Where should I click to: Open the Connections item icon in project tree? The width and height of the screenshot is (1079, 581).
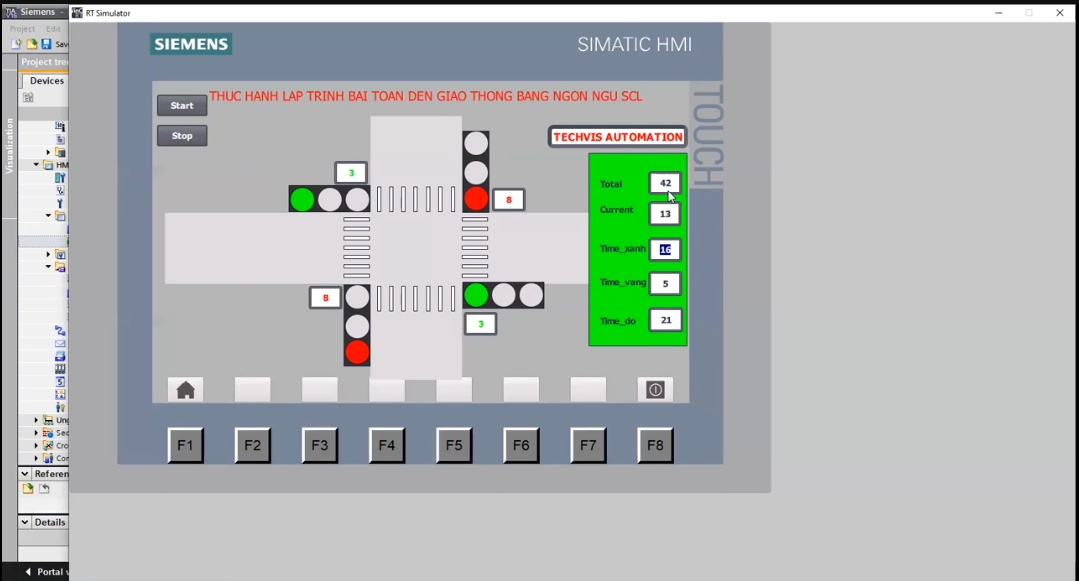click(x=60, y=330)
